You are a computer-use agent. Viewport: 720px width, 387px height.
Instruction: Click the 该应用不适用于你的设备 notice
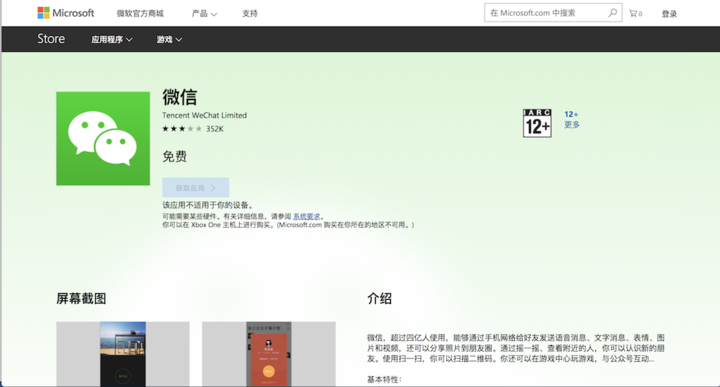point(208,205)
